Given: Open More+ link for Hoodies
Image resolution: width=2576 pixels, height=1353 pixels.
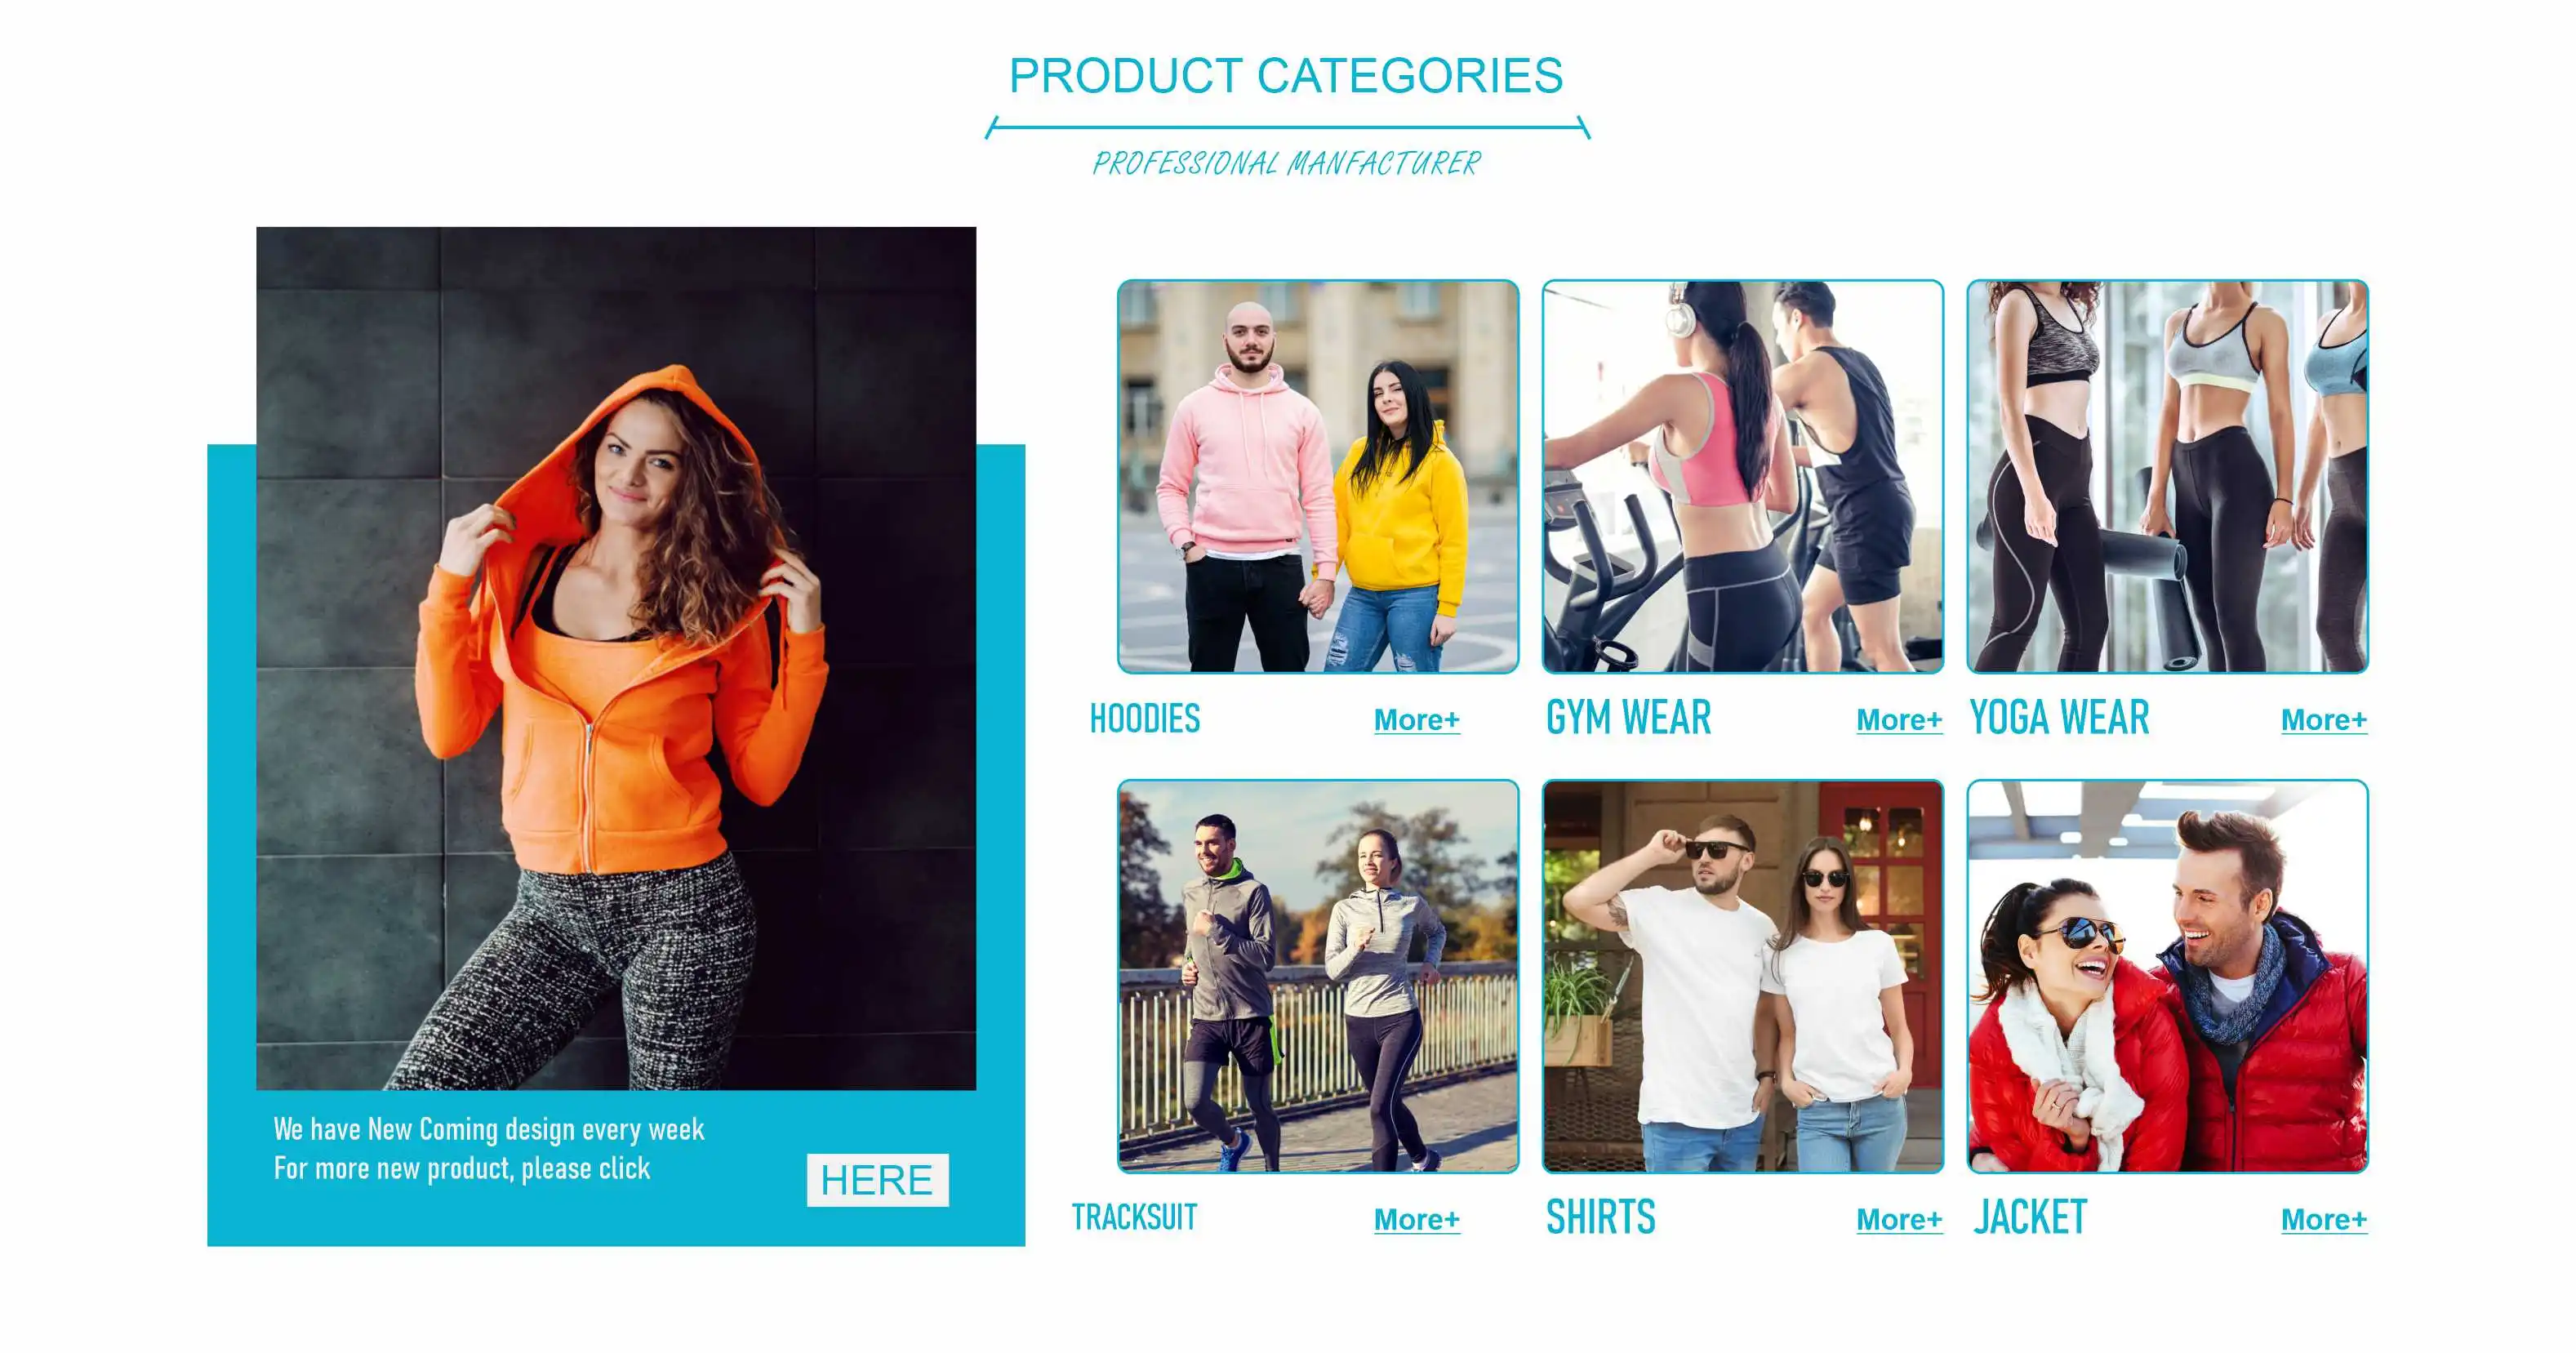Looking at the screenshot, I should (x=1416, y=720).
